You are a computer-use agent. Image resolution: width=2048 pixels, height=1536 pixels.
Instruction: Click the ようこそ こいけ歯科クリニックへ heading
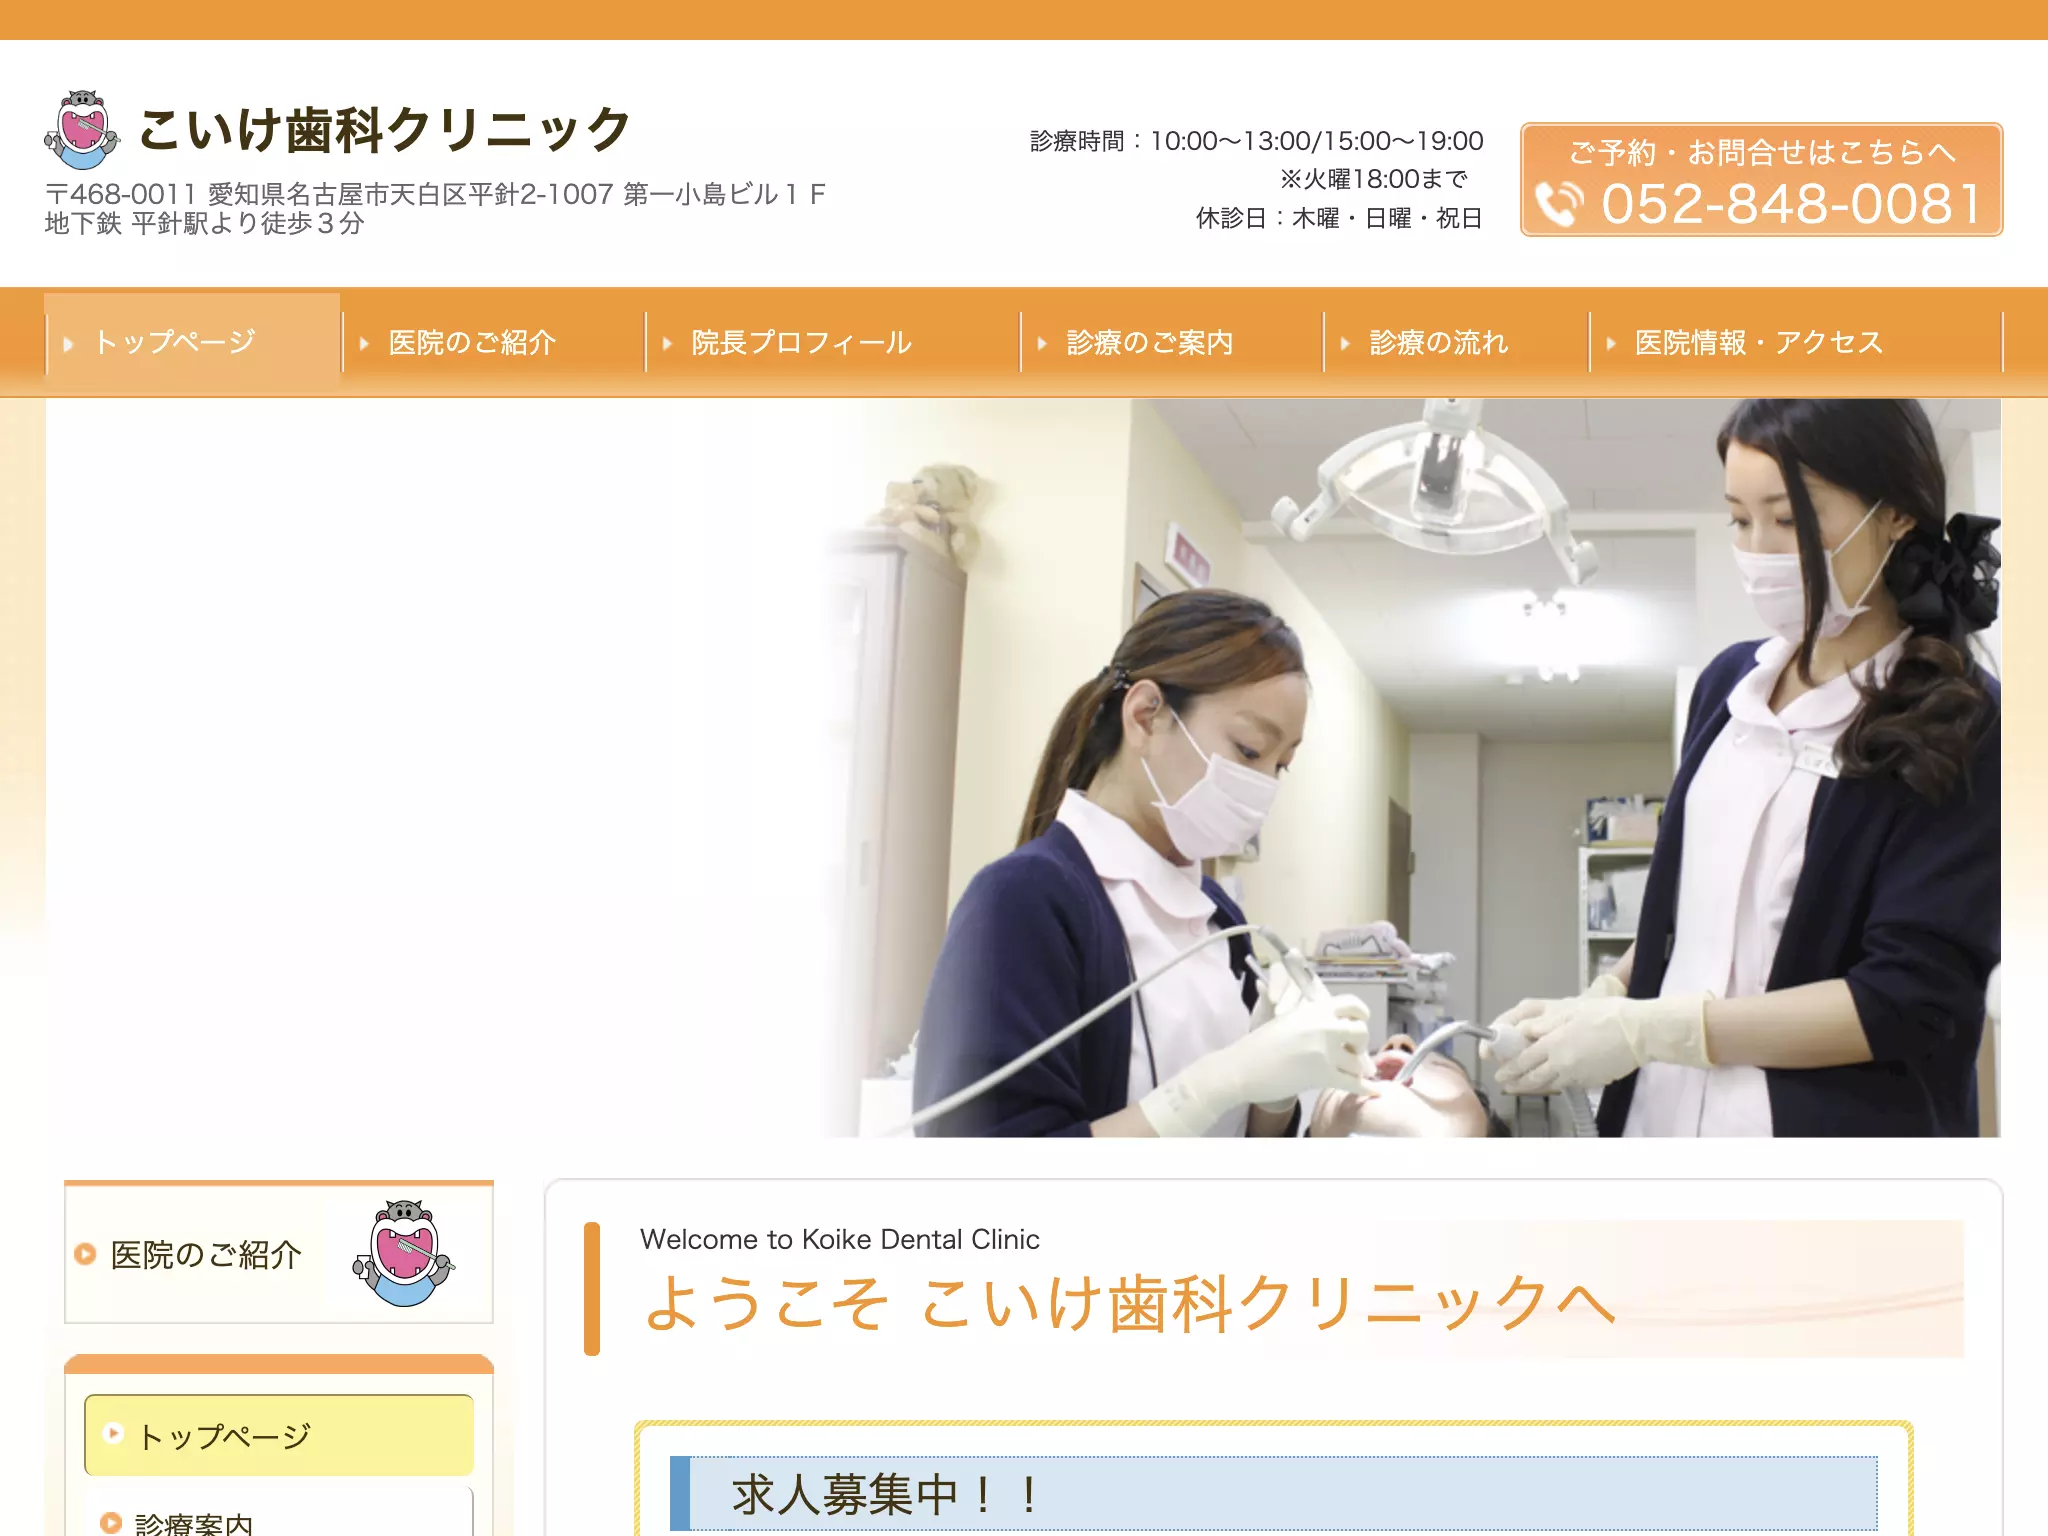click(x=1130, y=1303)
